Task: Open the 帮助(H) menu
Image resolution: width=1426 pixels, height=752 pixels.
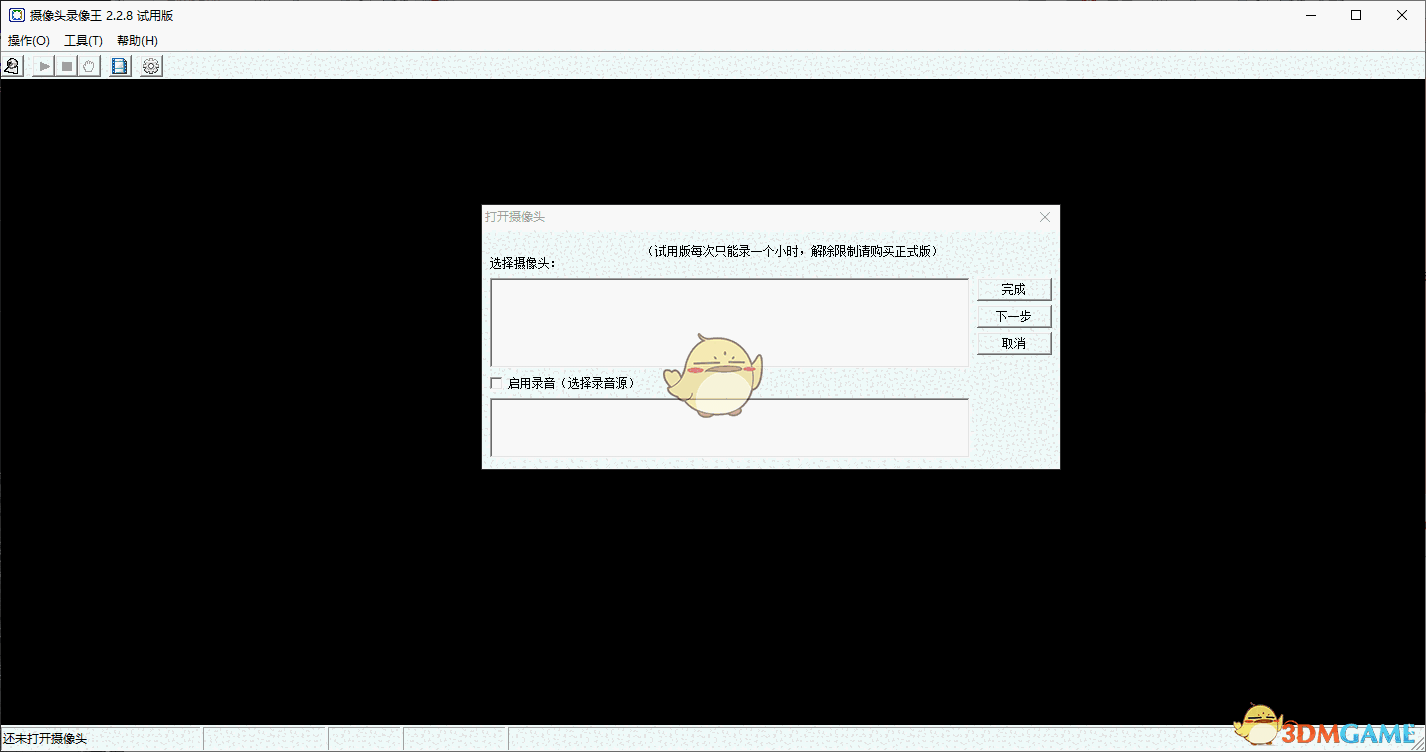Action: [x=135, y=40]
